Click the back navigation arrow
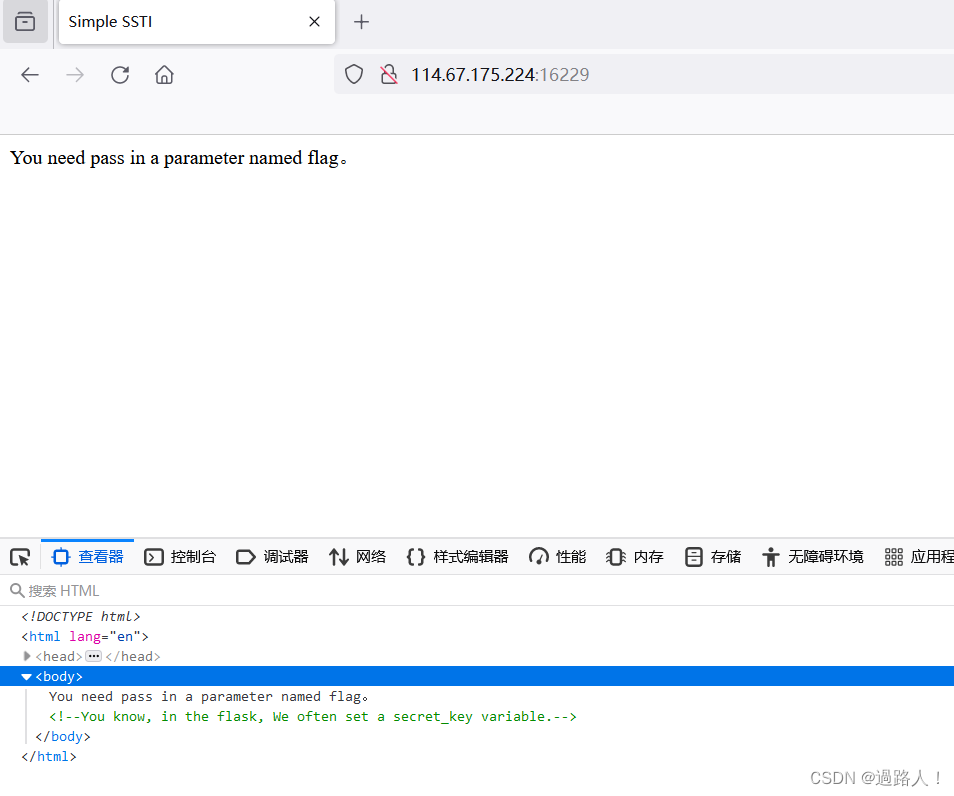The image size is (954, 796). 30,74
